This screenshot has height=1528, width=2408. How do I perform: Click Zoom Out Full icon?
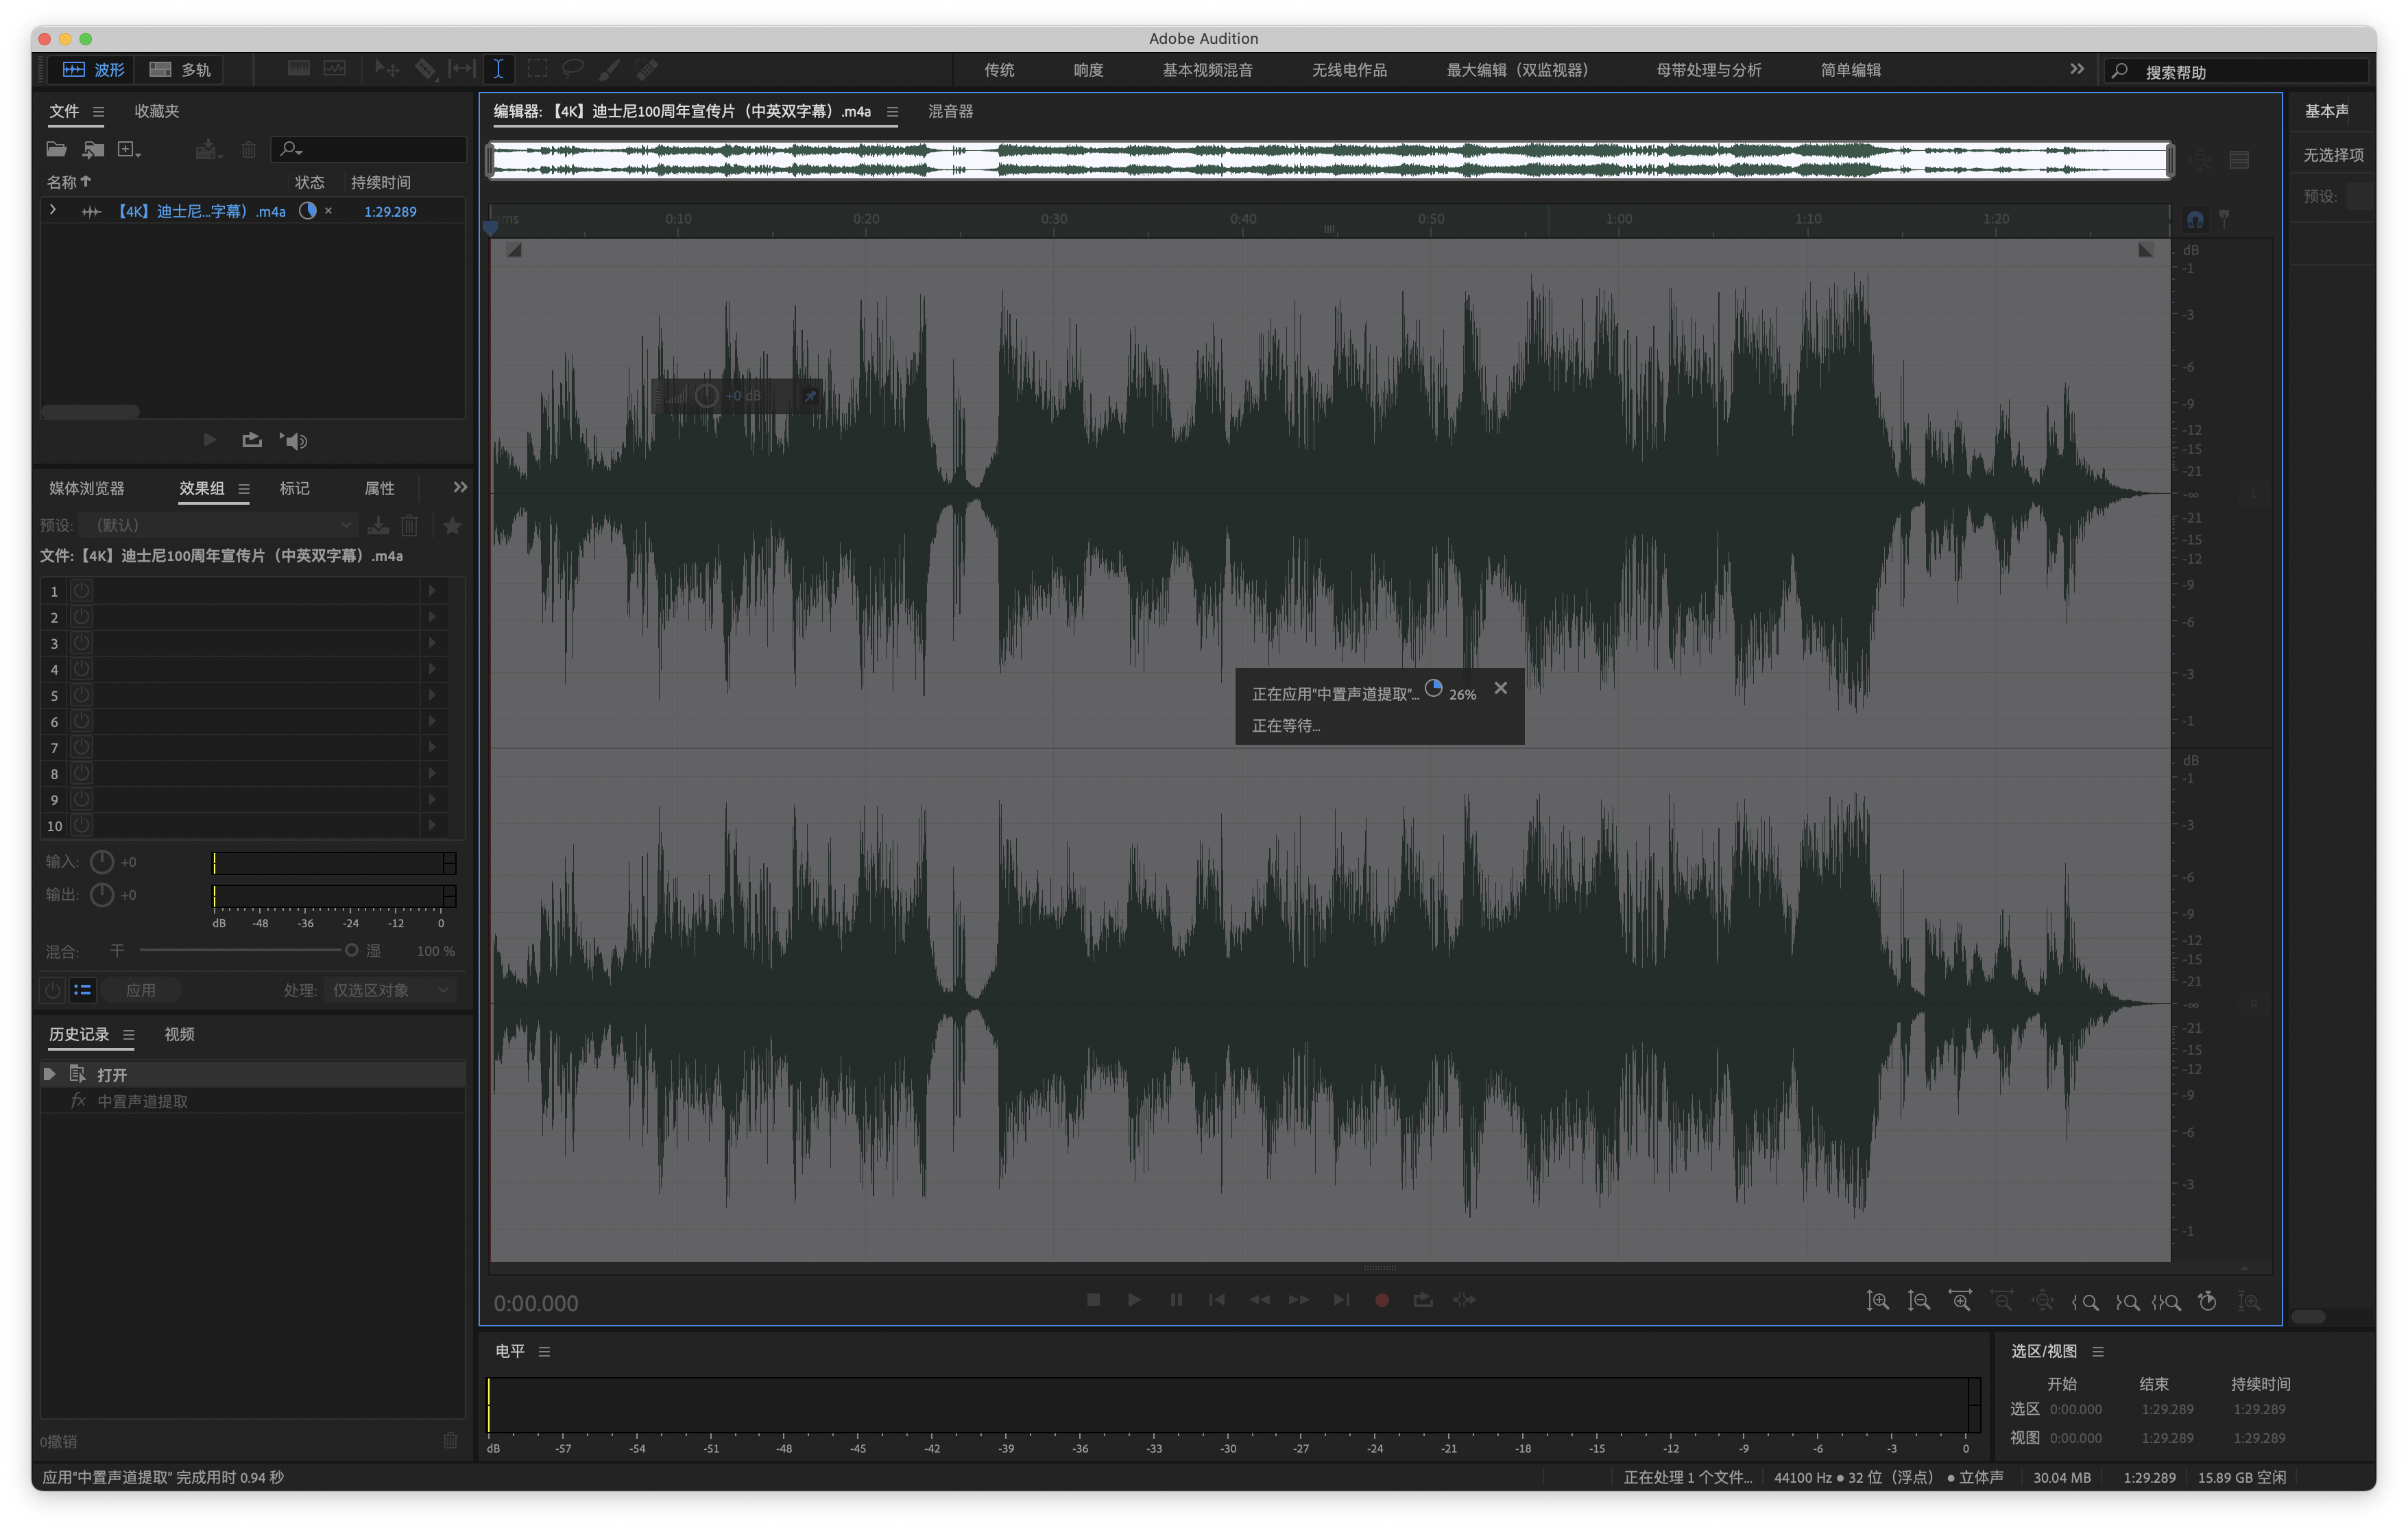point(2043,1301)
